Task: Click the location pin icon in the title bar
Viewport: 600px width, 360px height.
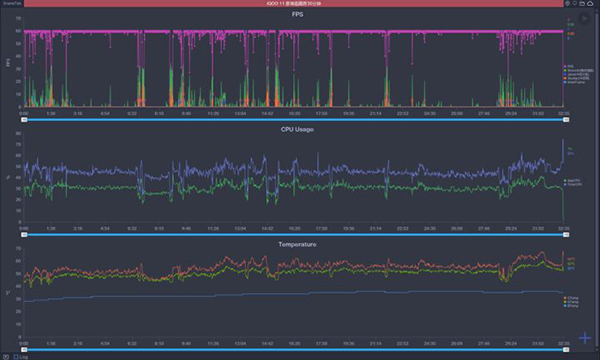Action: click(575, 3)
